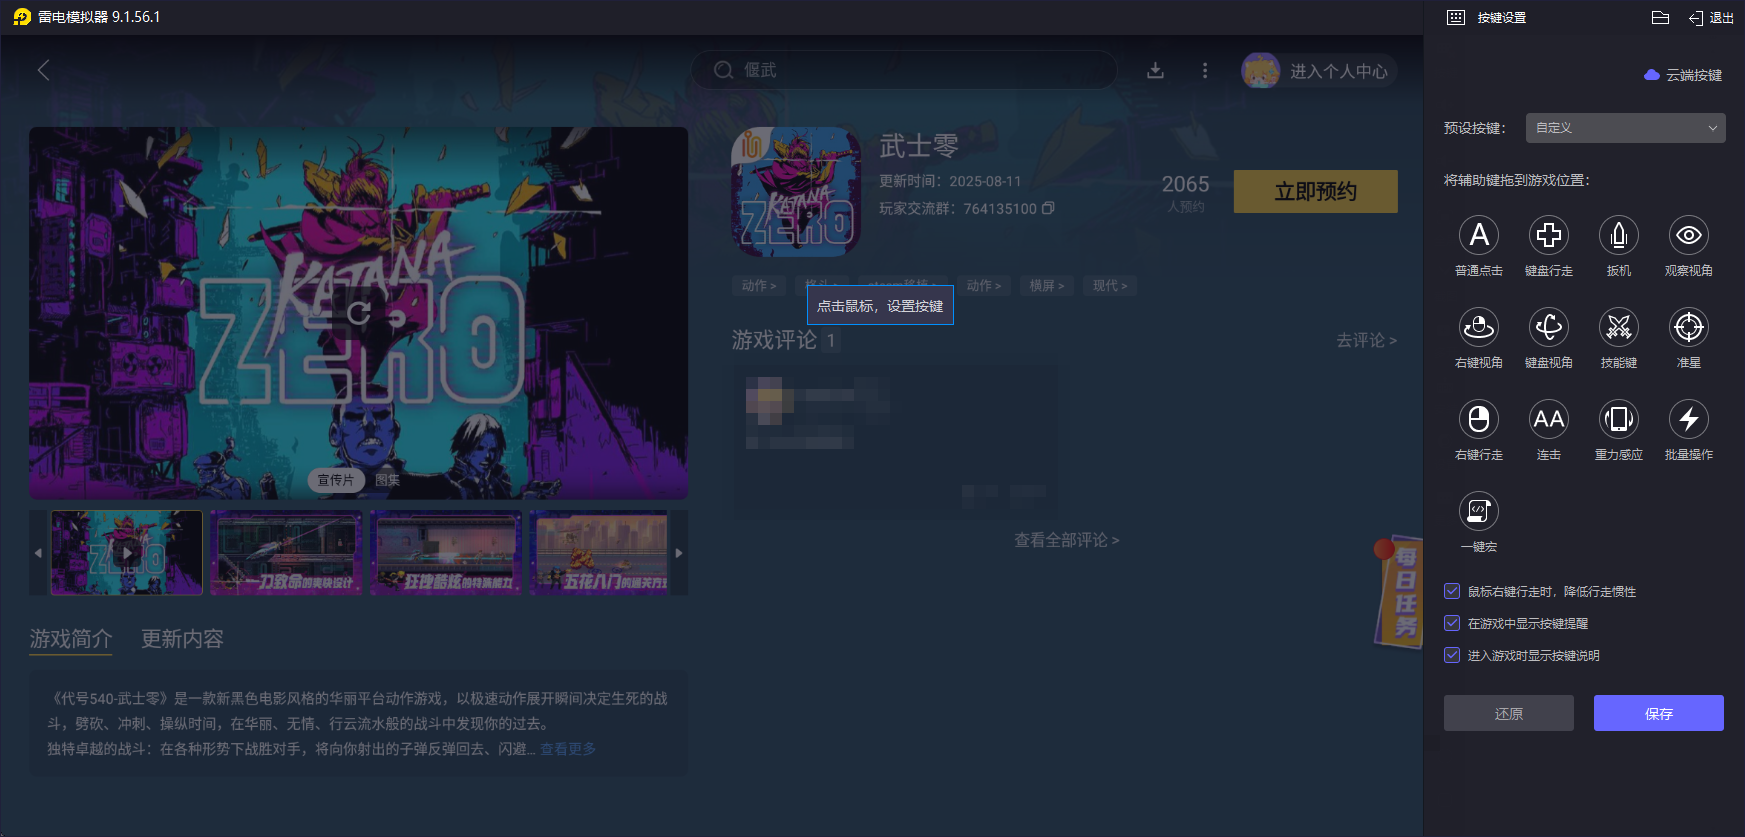Open the 预设按键 自定义 dropdown
The image size is (1745, 837).
[x=1626, y=128]
